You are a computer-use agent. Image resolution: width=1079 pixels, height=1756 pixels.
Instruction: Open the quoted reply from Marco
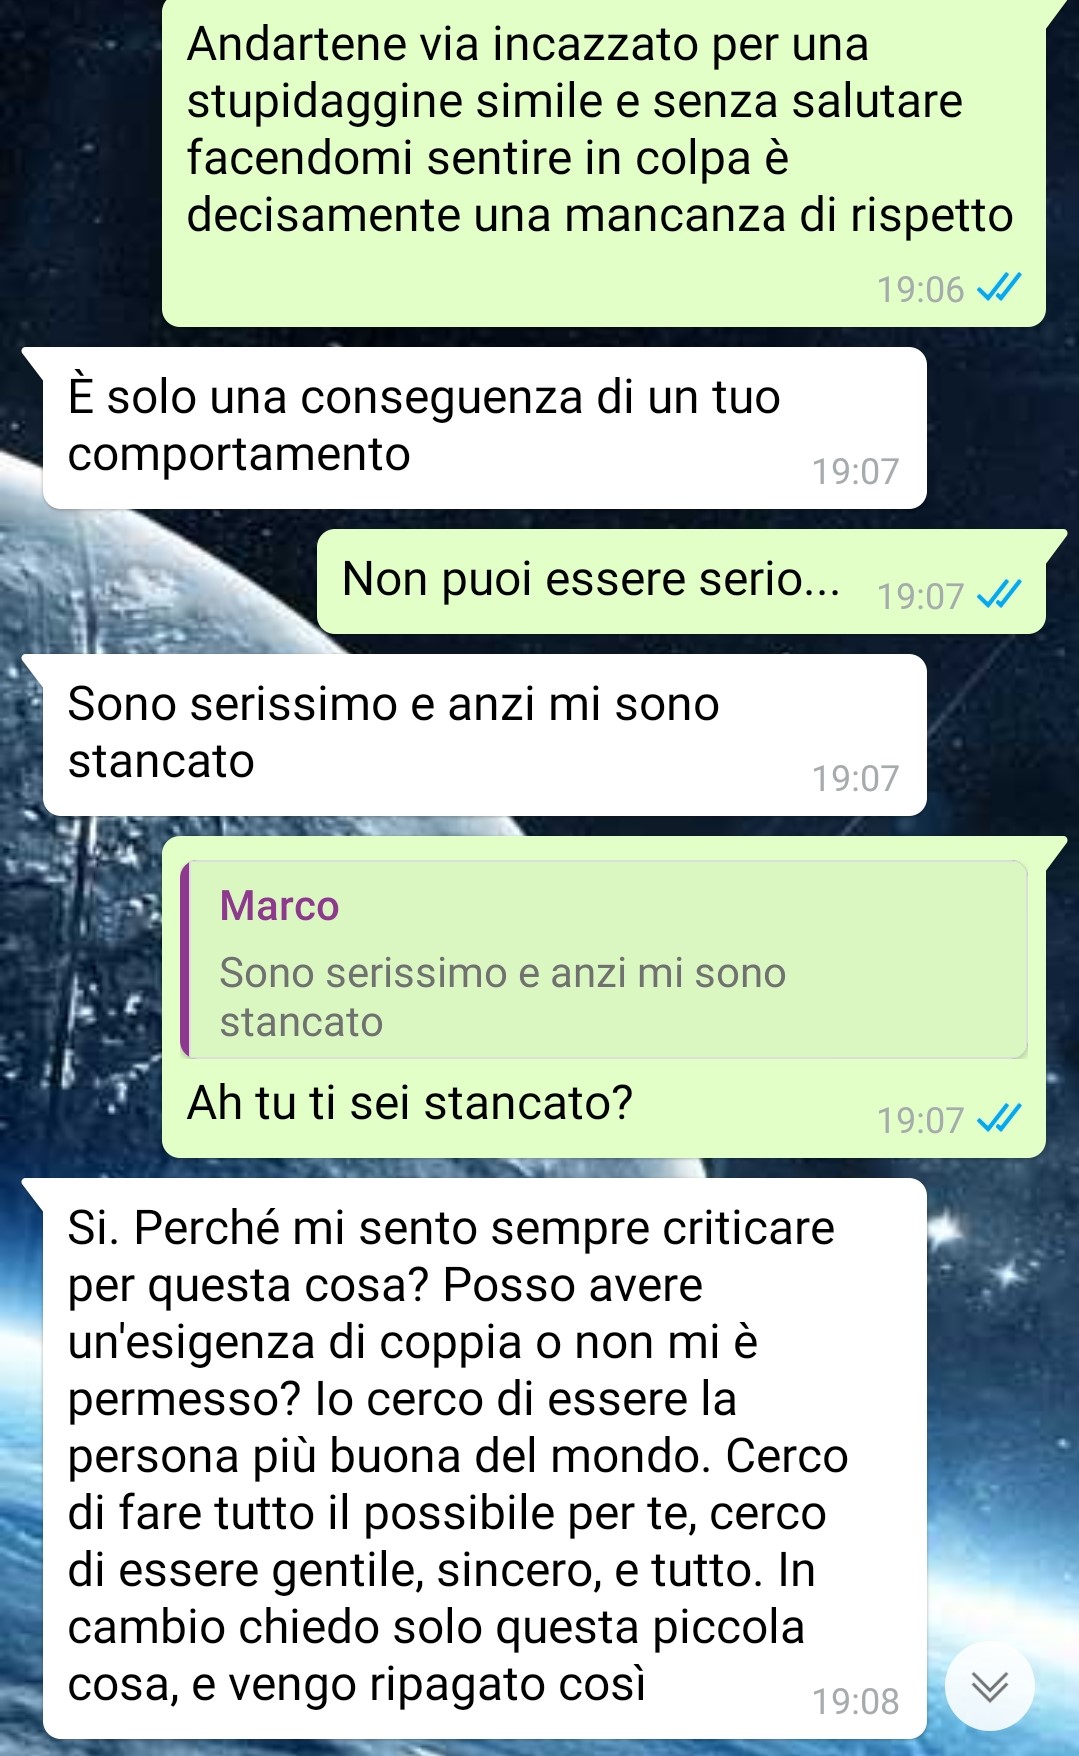point(604,959)
